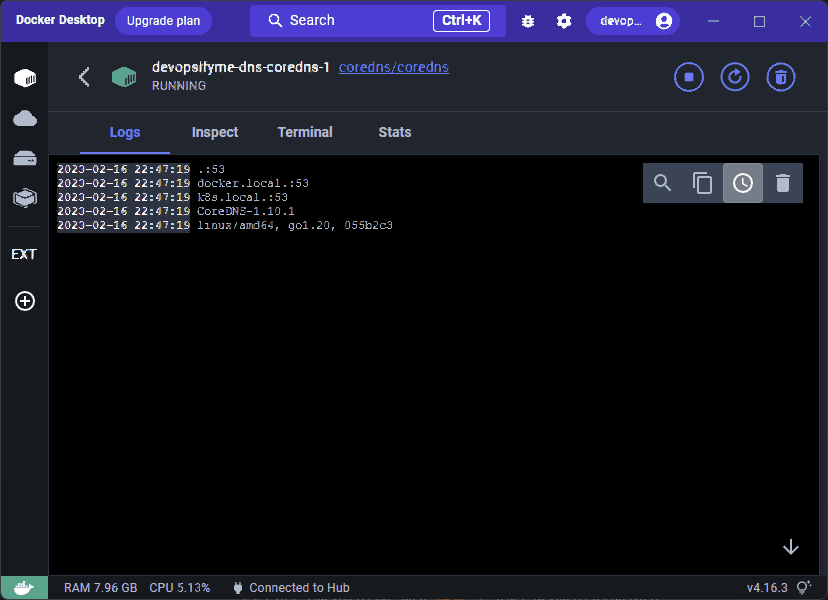Open the Containers section in the sidebar
The width and height of the screenshot is (828, 600).
pos(24,77)
